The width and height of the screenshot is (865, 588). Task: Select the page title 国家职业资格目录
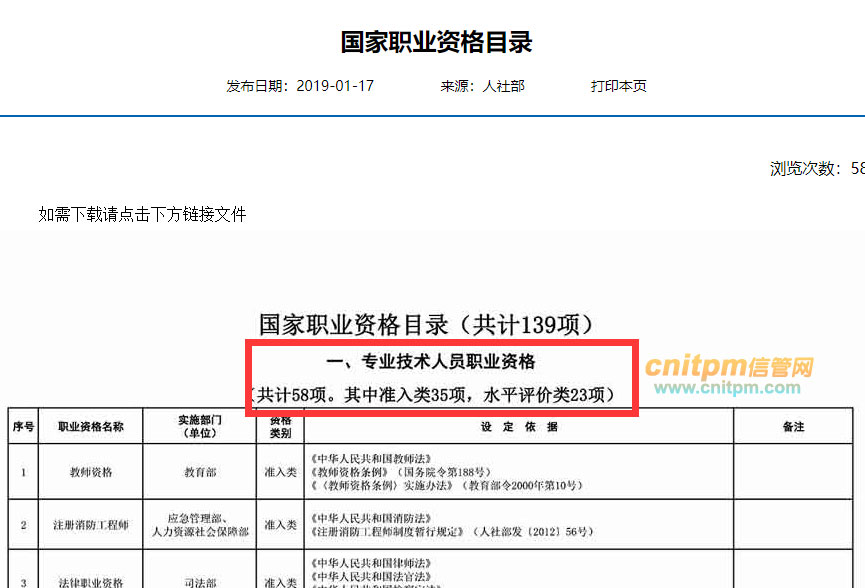click(x=436, y=42)
